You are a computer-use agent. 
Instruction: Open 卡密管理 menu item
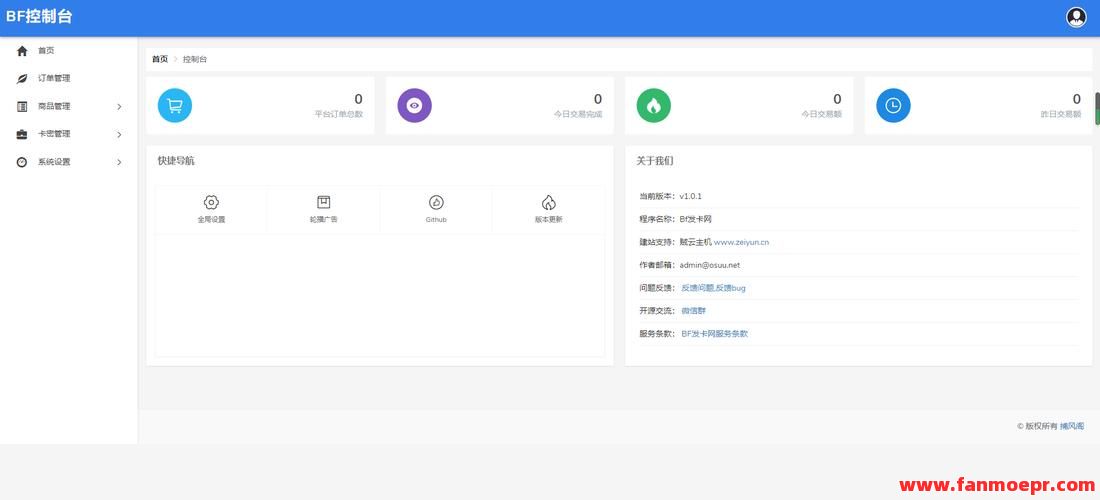54,134
